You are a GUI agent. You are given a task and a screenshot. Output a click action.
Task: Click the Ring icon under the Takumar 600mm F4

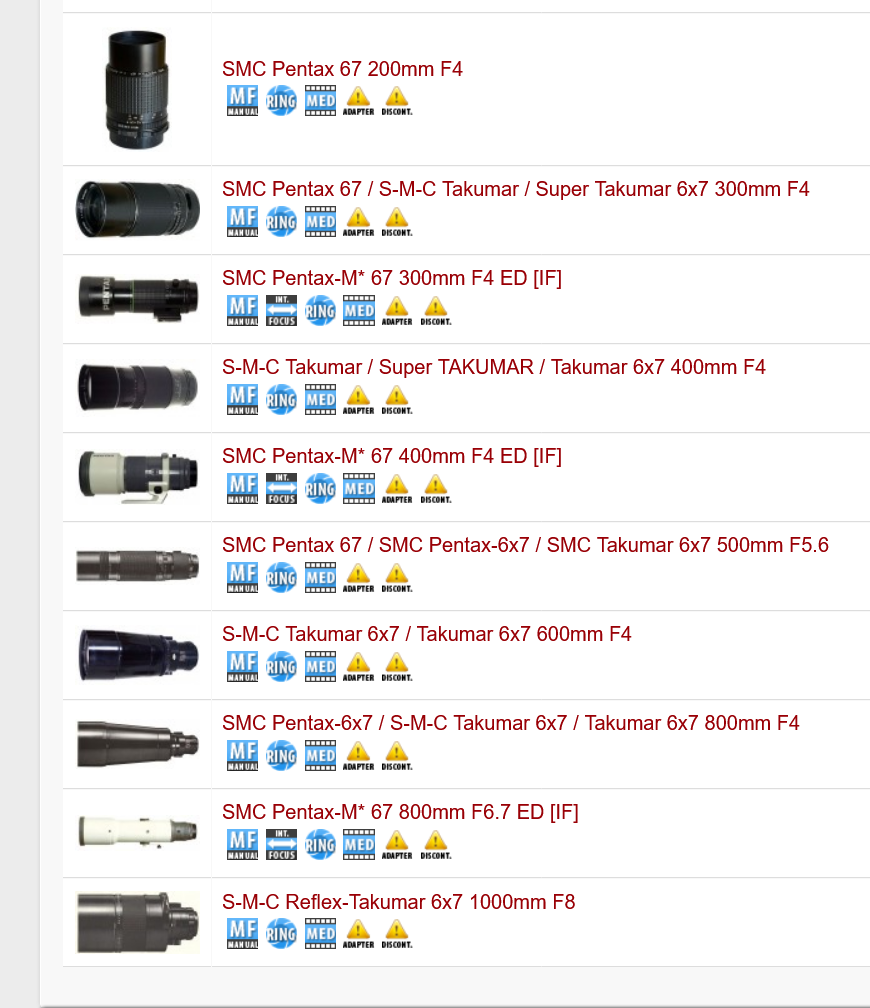coord(281,667)
